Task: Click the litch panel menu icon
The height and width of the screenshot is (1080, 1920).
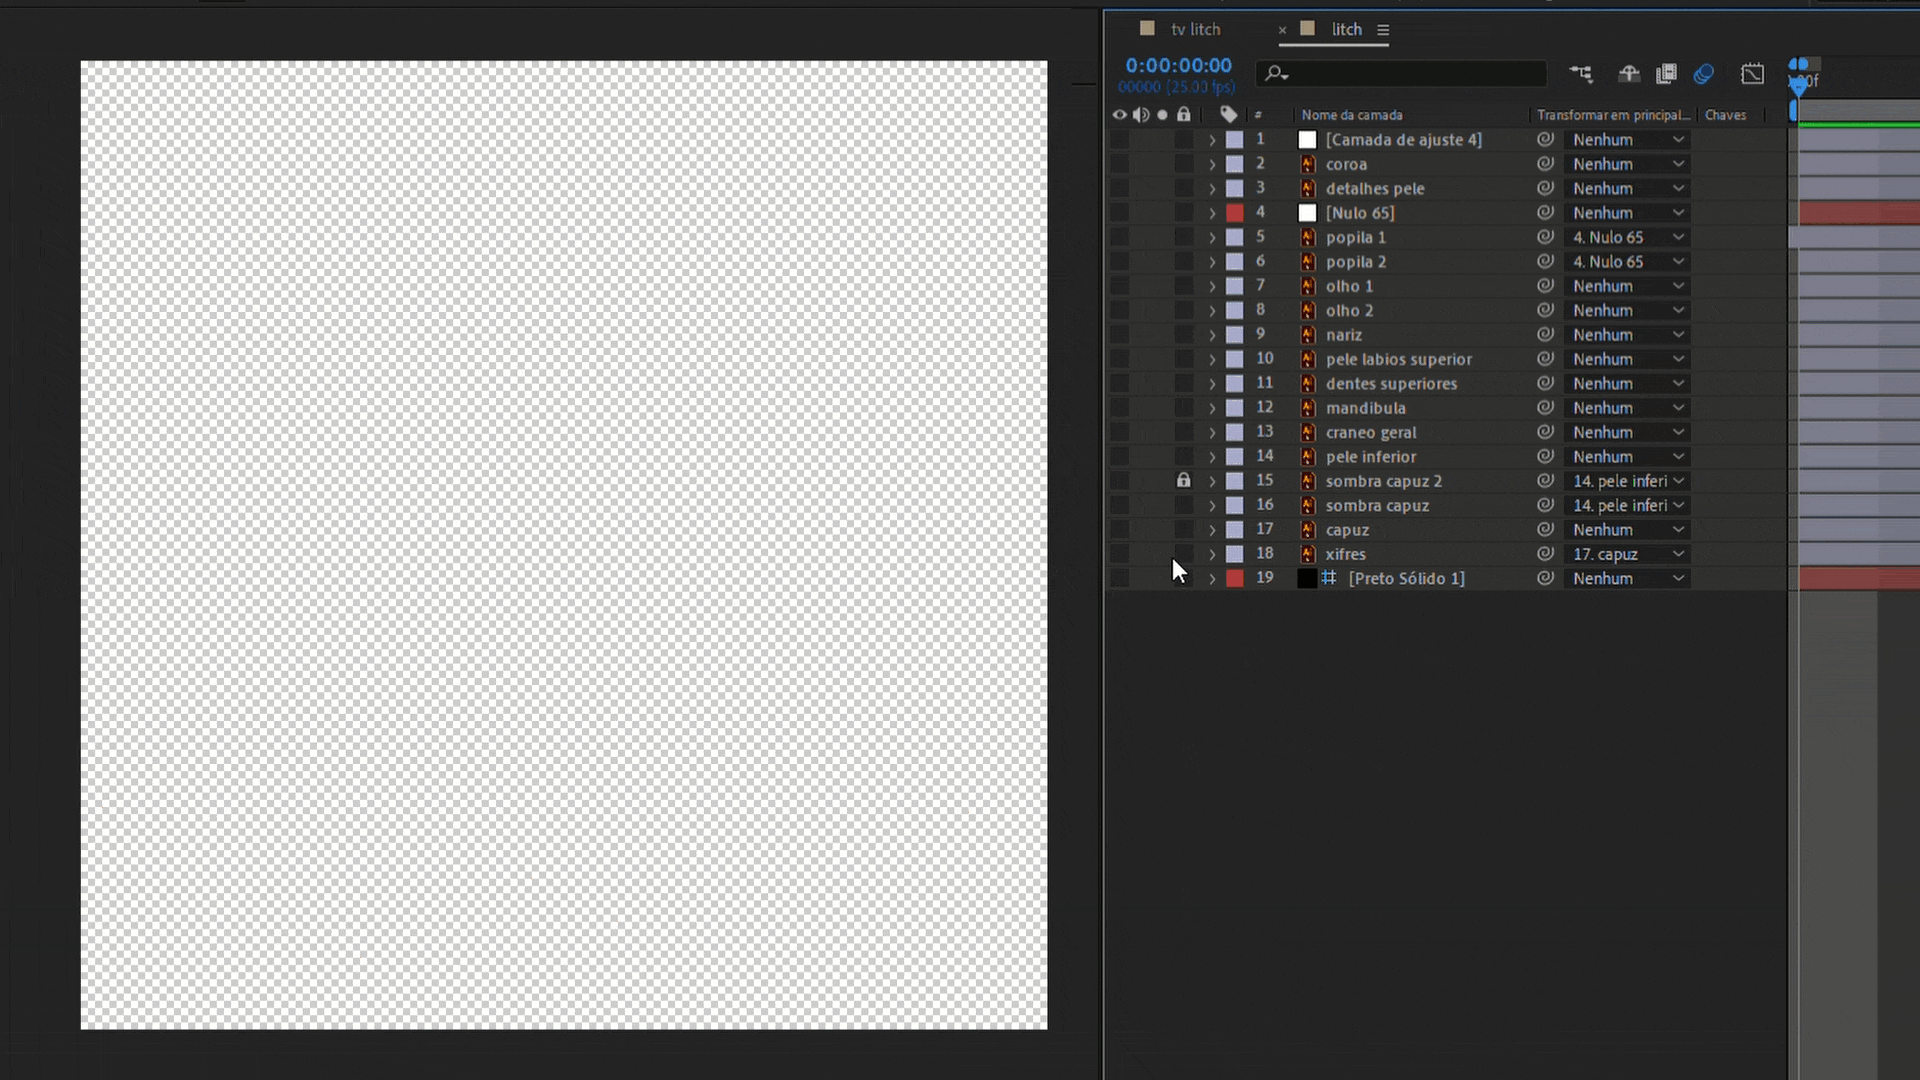Action: pyautogui.click(x=1383, y=30)
